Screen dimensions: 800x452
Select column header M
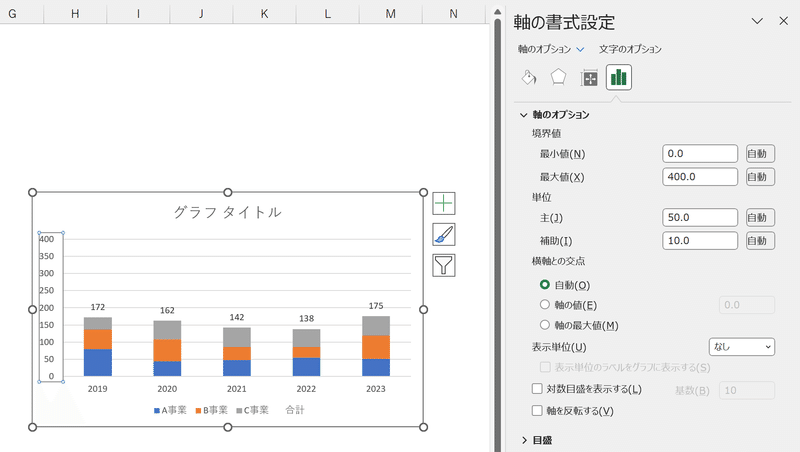[x=391, y=14]
